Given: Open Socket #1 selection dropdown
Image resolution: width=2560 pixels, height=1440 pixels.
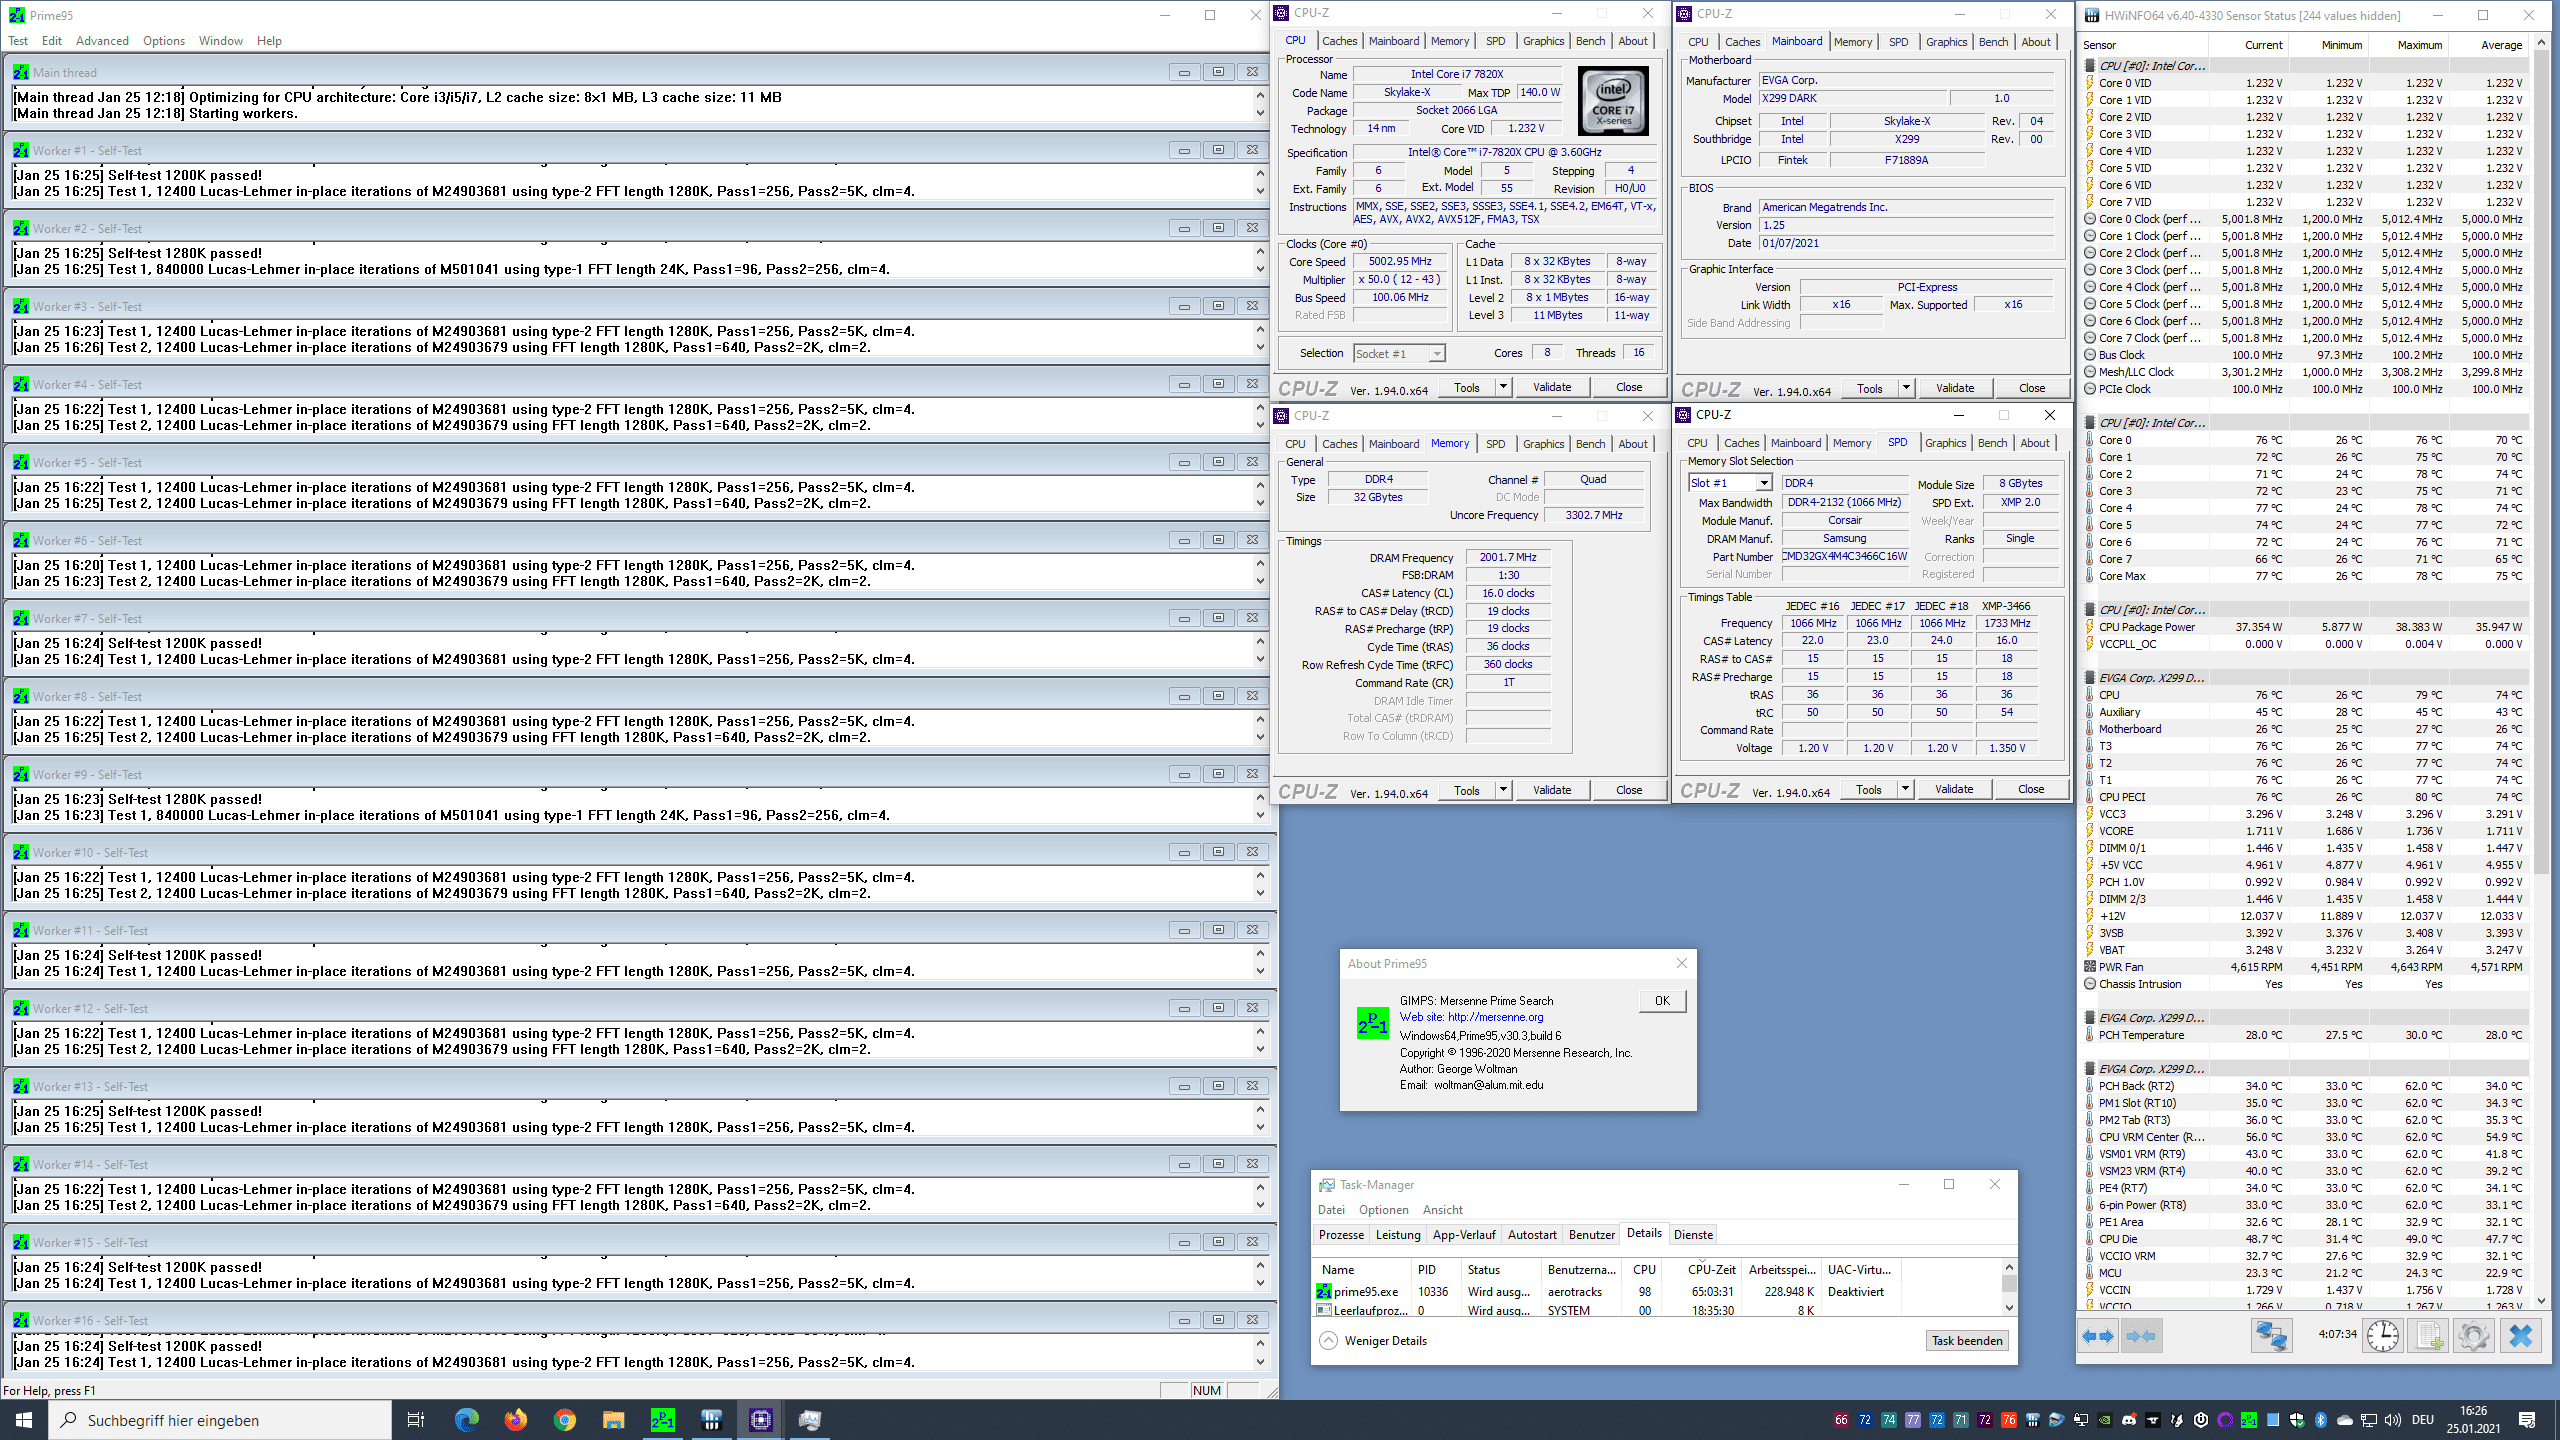Looking at the screenshot, I should (x=1399, y=353).
